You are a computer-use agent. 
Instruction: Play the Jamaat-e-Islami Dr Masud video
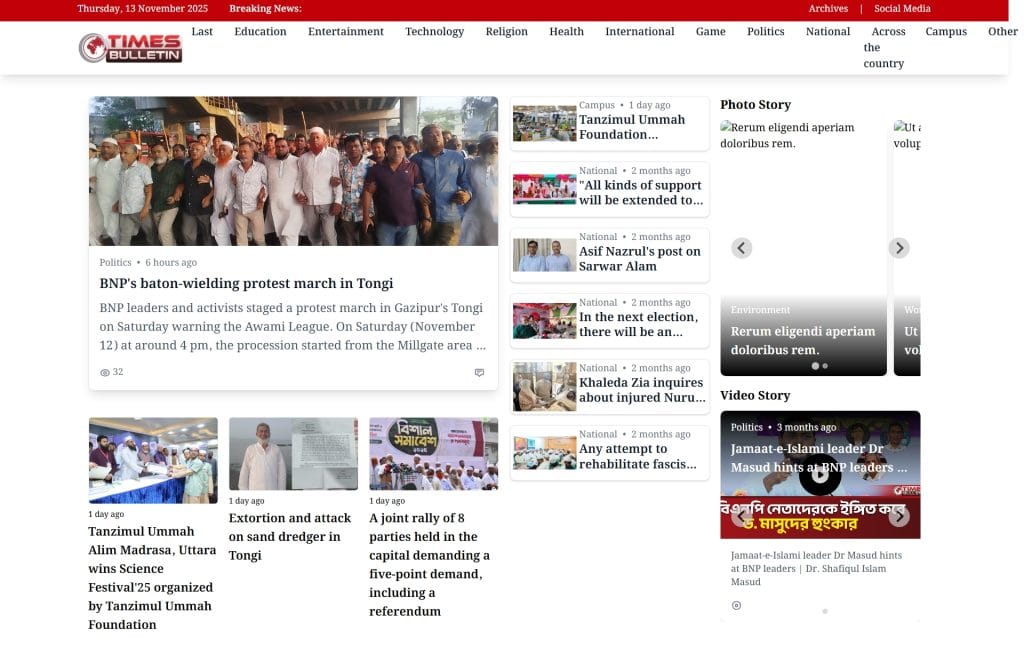tap(819, 474)
